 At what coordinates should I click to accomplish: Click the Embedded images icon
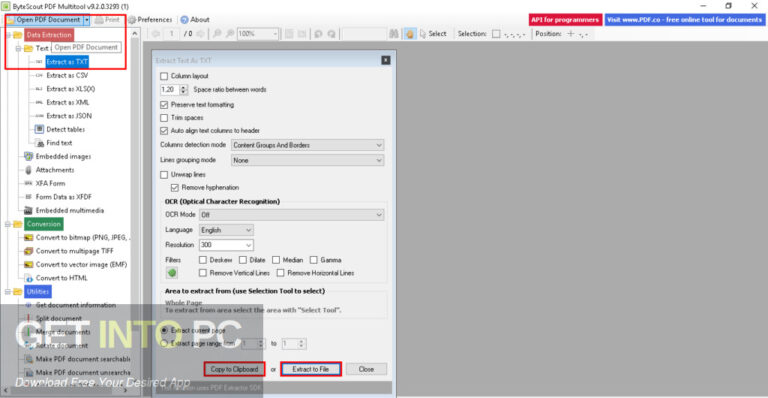coord(28,157)
